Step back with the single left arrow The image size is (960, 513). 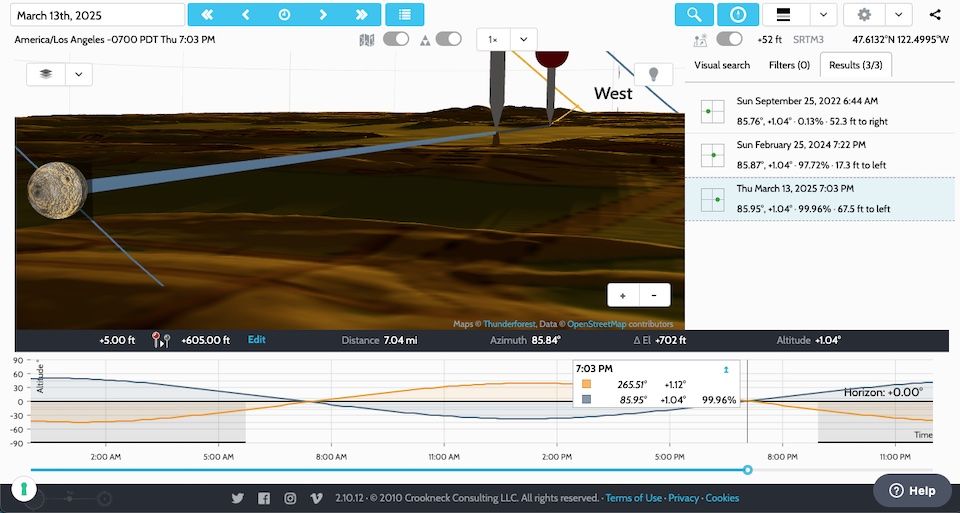tap(246, 15)
